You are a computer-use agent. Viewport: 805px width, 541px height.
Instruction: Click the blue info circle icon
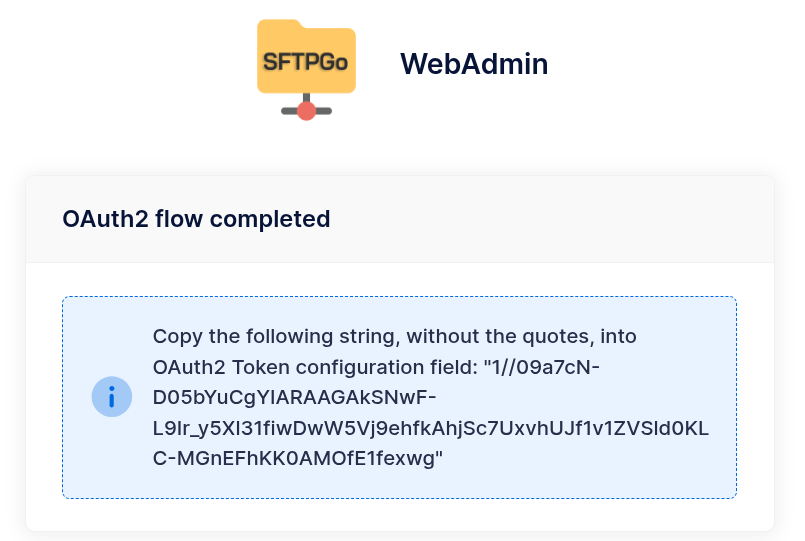(112, 397)
